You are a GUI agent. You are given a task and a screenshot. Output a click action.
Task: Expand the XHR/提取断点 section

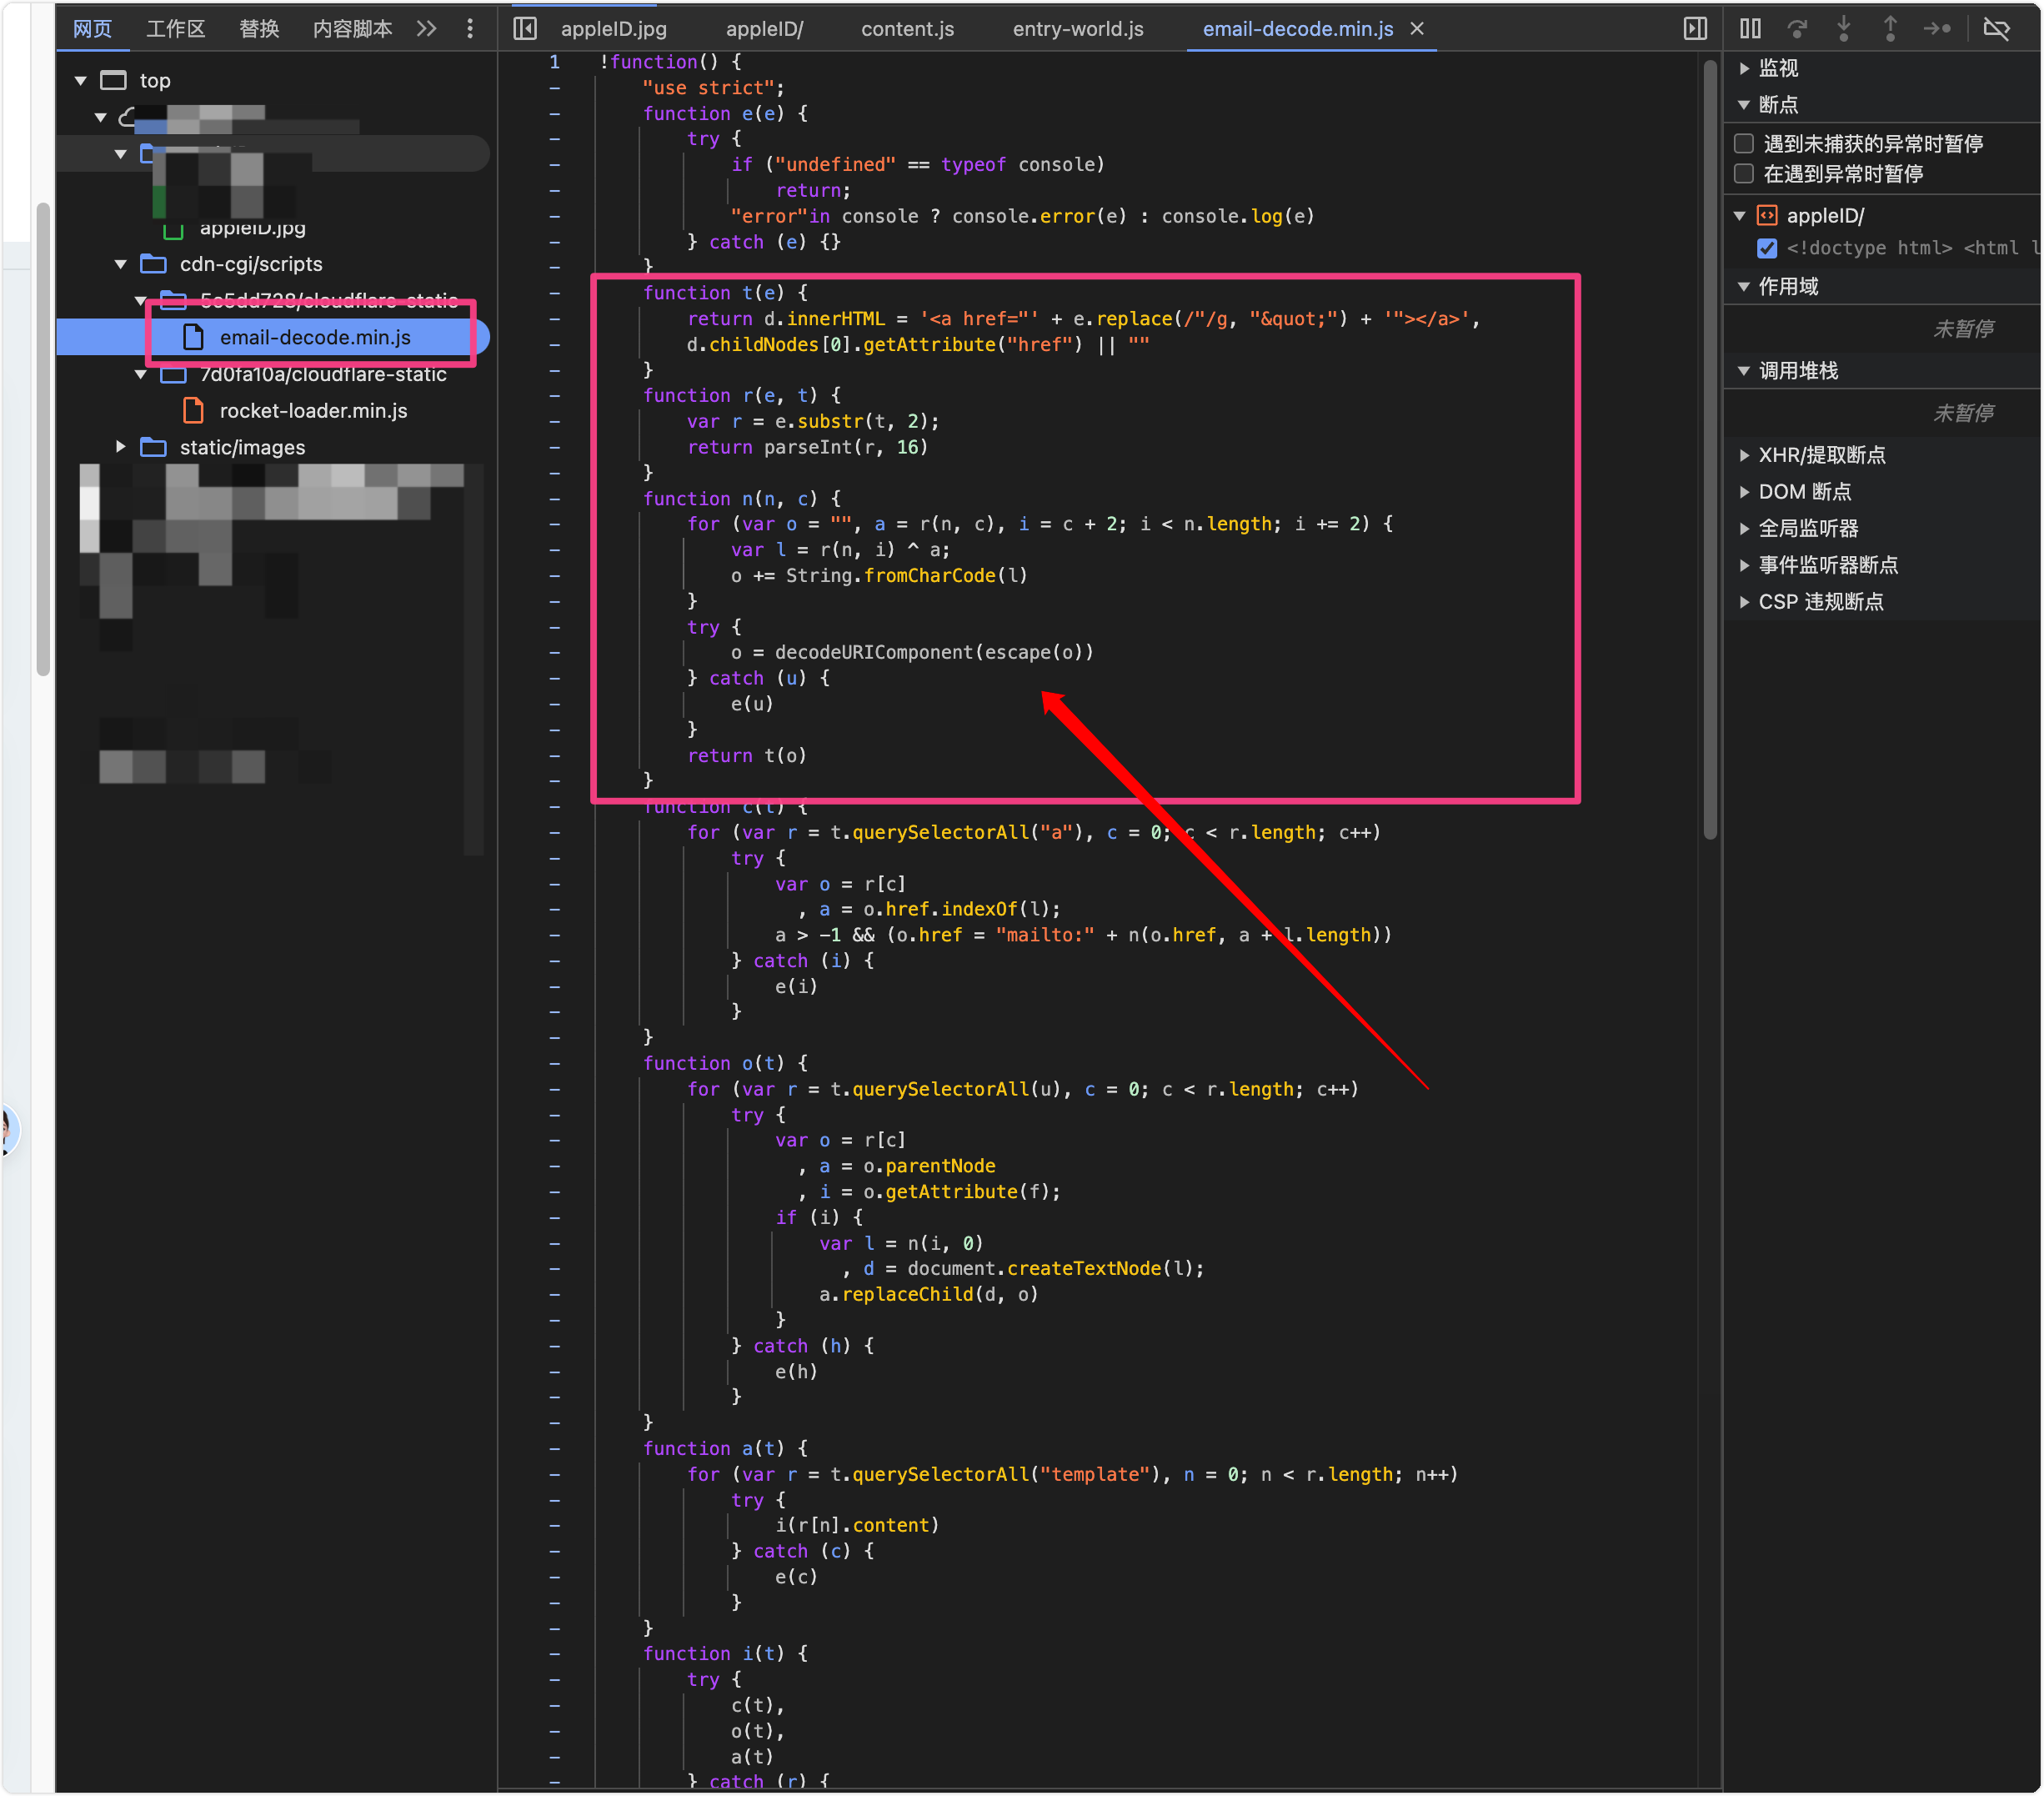coord(1745,455)
